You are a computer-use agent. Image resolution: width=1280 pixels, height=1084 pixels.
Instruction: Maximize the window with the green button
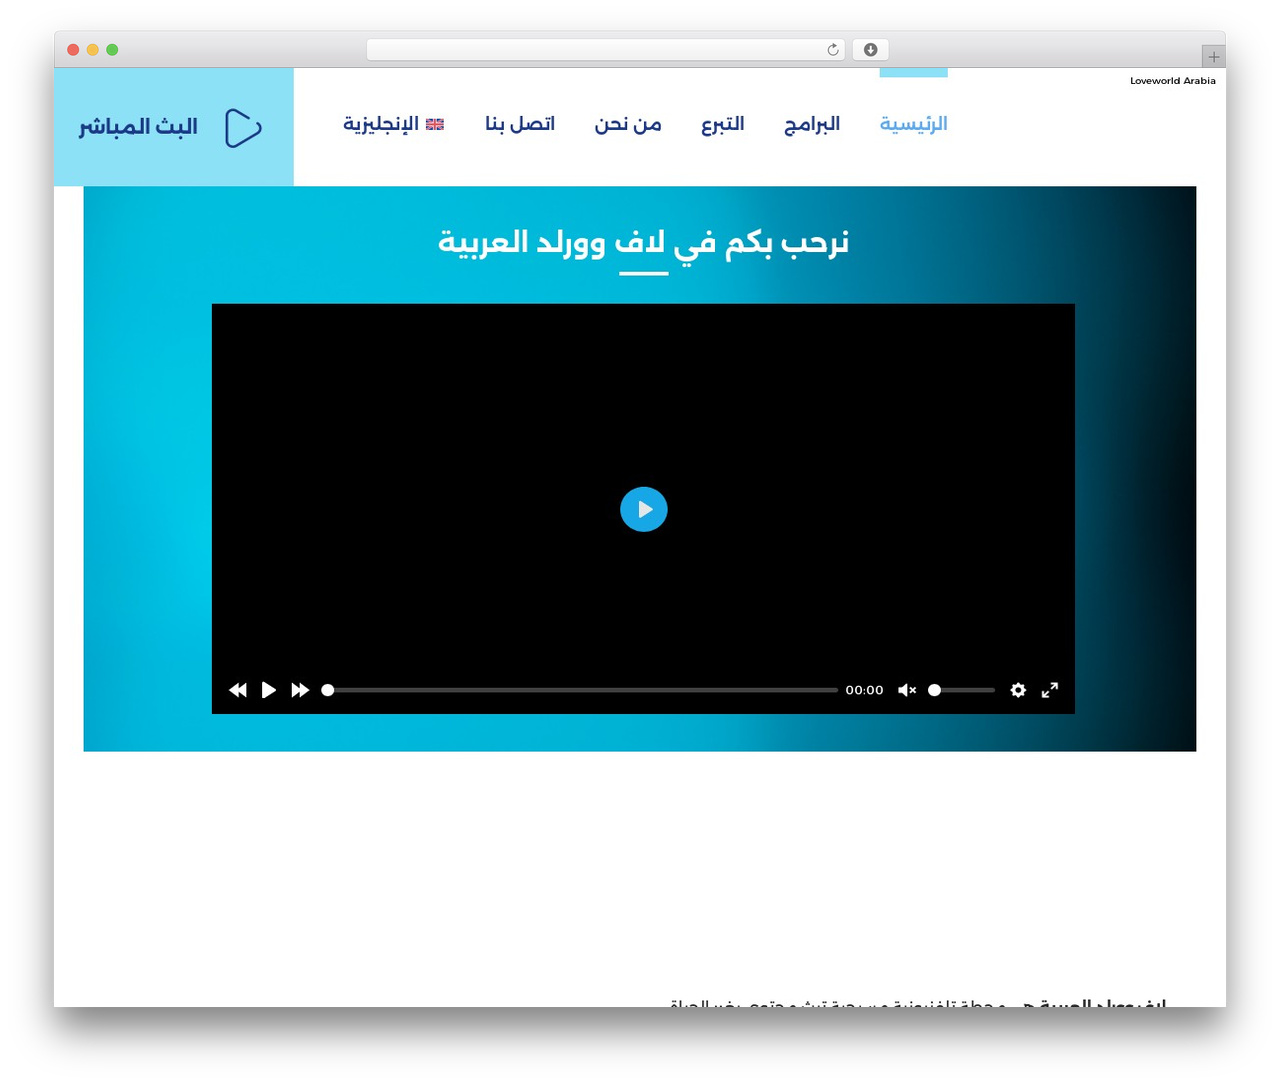(112, 50)
